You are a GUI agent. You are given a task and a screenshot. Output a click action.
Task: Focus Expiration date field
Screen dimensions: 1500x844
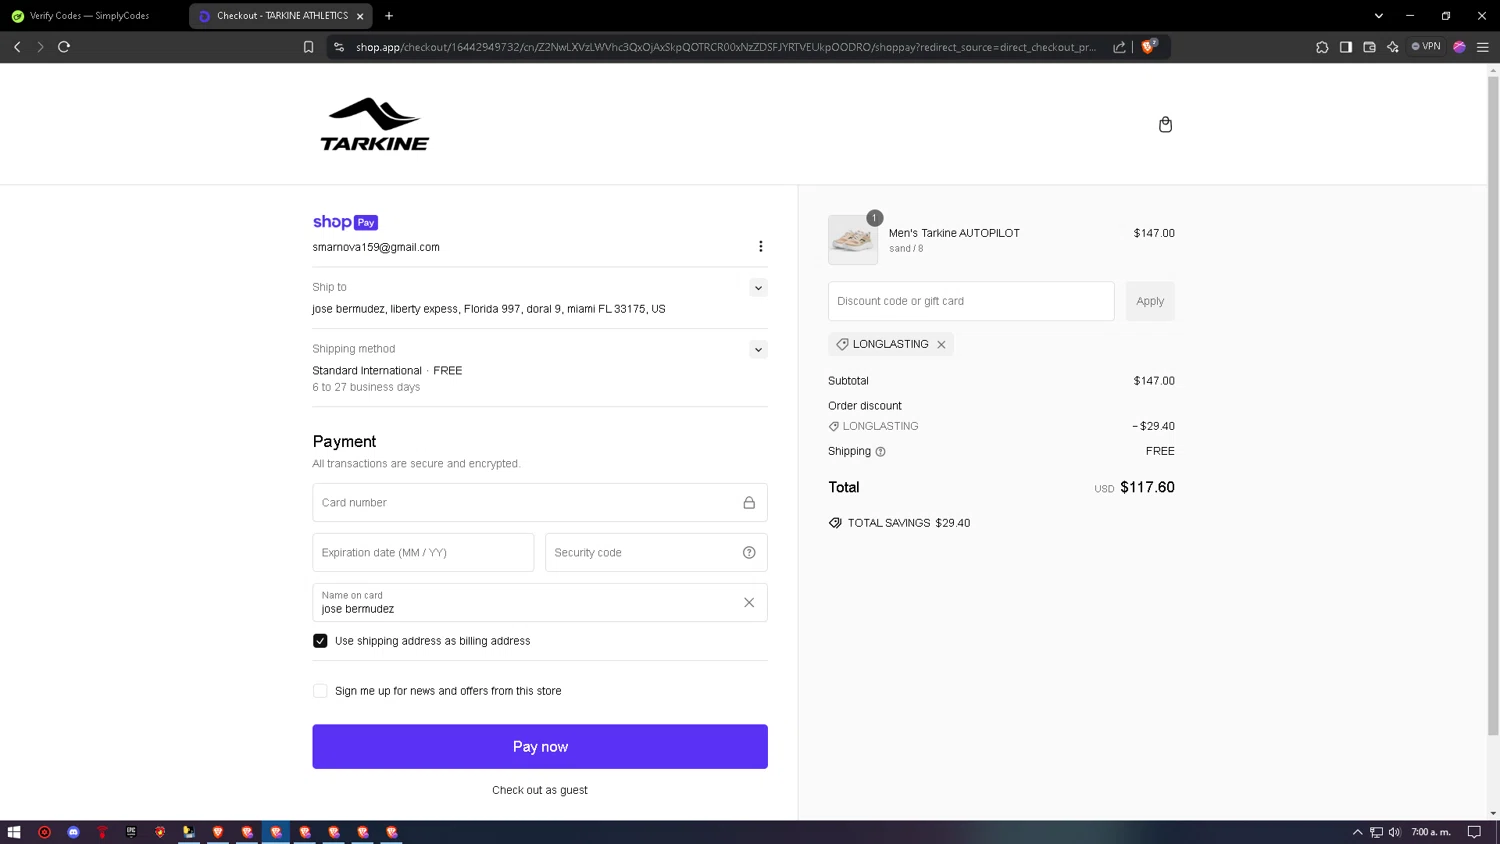click(423, 553)
